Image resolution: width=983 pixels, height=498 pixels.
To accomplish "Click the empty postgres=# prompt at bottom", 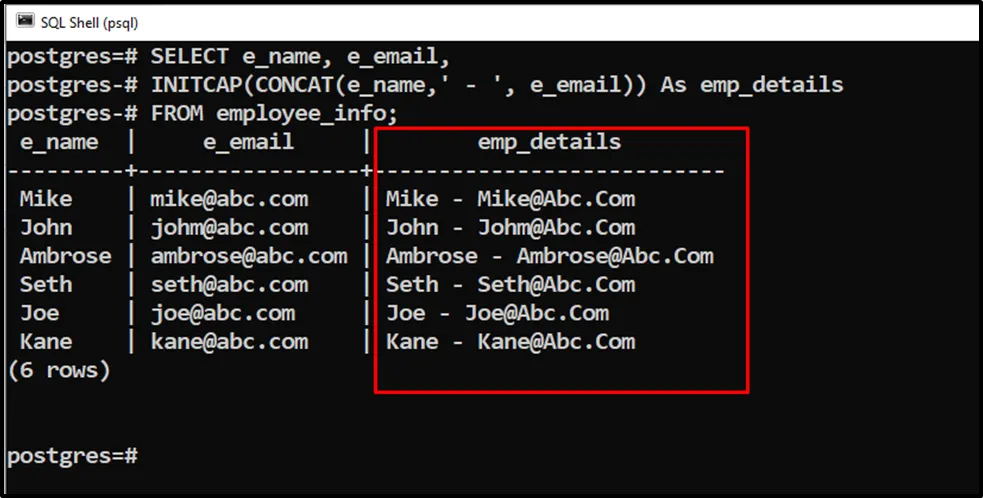I will (72, 456).
